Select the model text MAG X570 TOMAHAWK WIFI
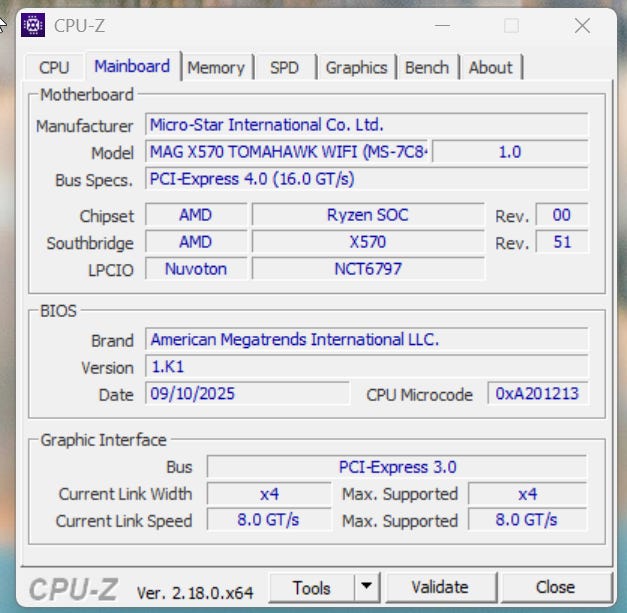This screenshot has height=613, width=627. [287, 152]
